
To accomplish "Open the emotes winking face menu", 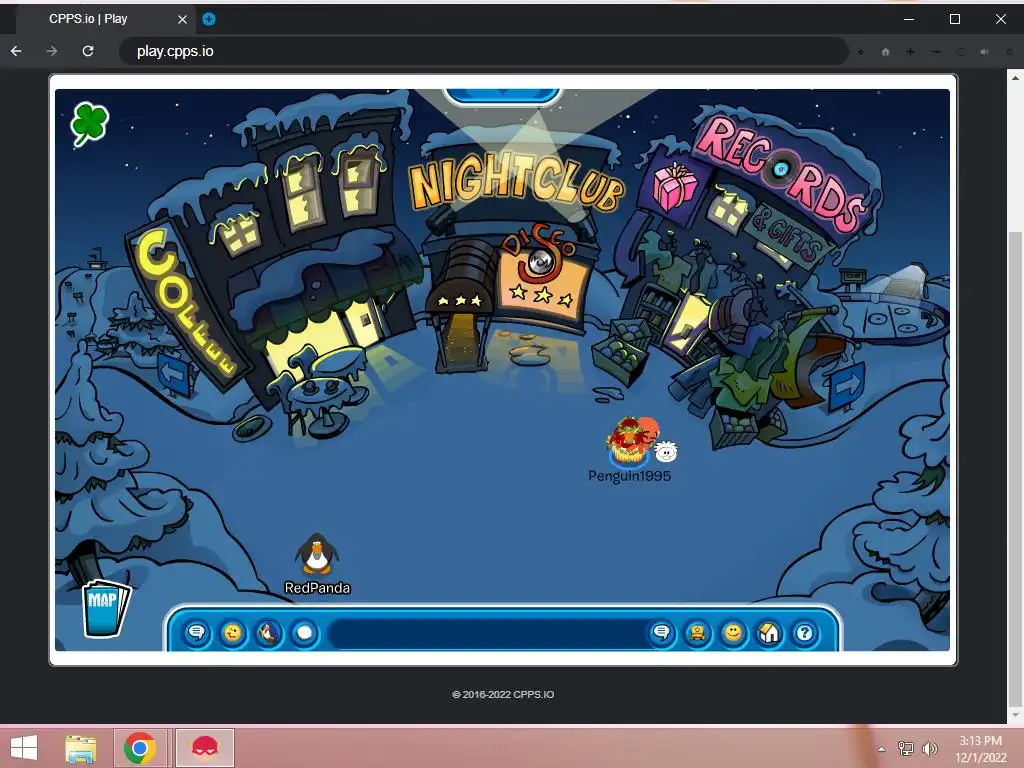I will click(232, 633).
